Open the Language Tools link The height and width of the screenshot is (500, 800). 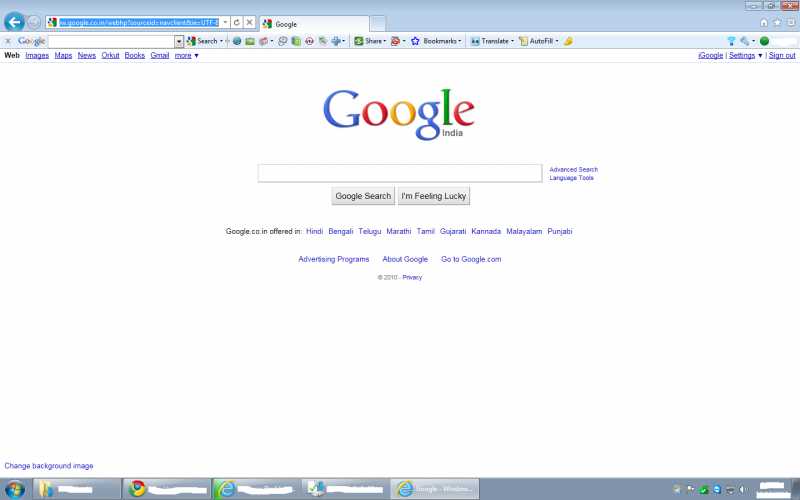[571, 178]
